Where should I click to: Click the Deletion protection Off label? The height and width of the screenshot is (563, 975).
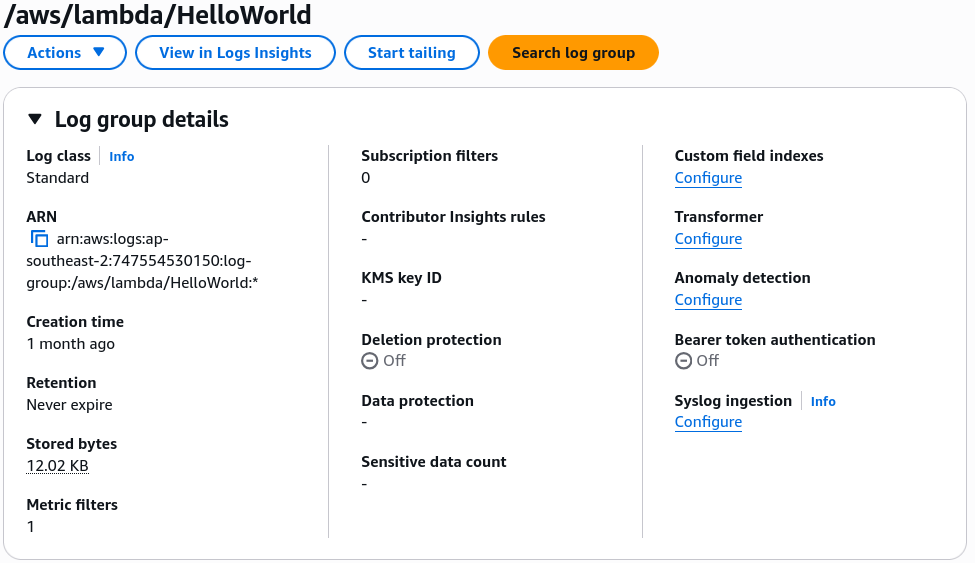(x=394, y=361)
